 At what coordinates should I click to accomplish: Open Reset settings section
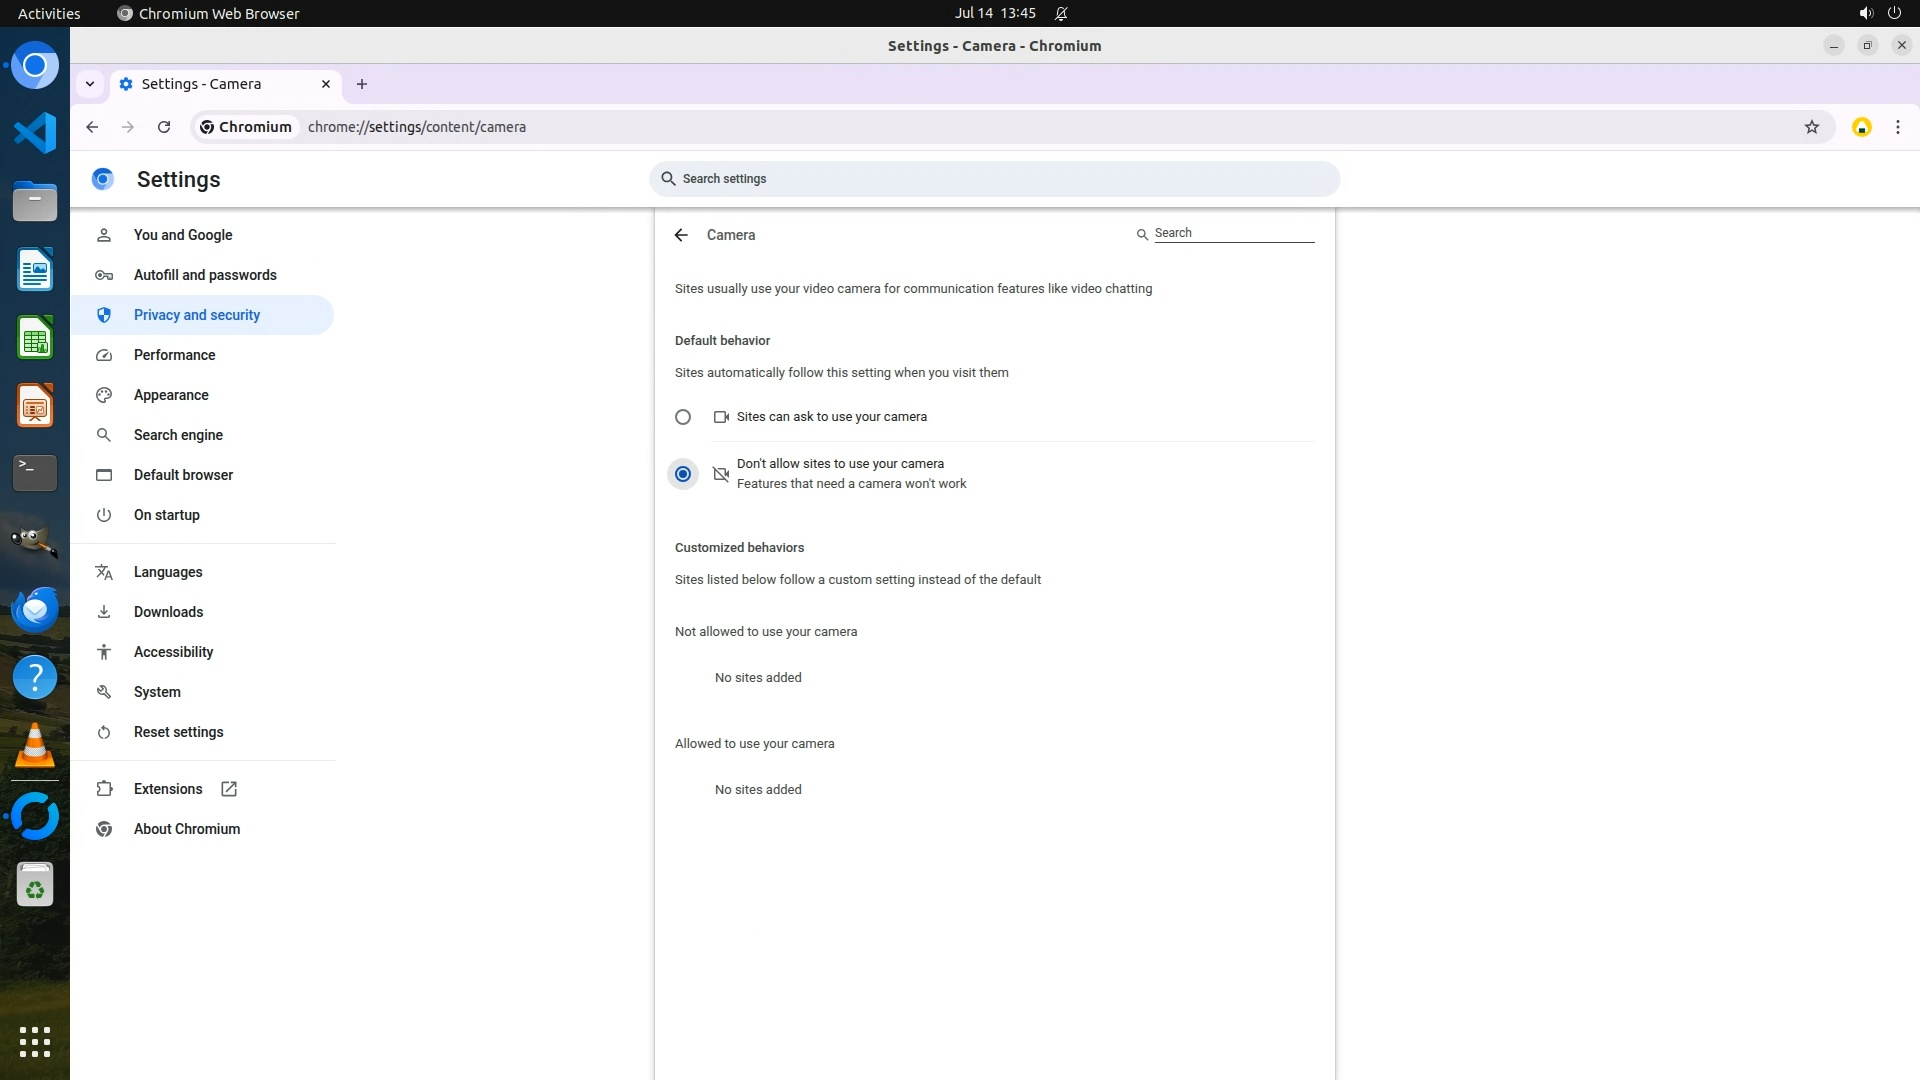click(x=179, y=732)
